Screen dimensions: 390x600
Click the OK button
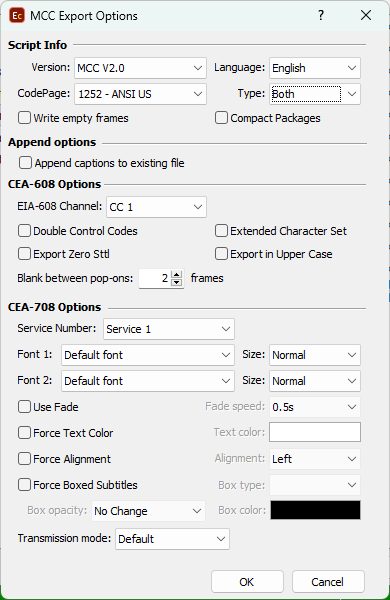[247, 582]
